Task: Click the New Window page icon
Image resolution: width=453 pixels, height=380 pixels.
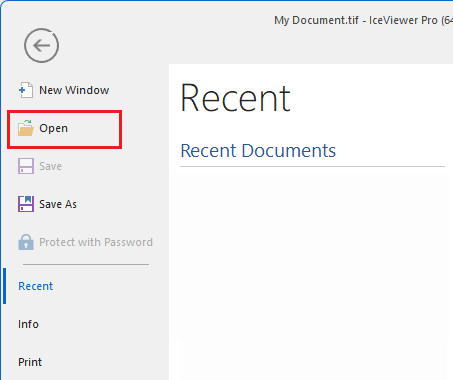Action: [26, 90]
